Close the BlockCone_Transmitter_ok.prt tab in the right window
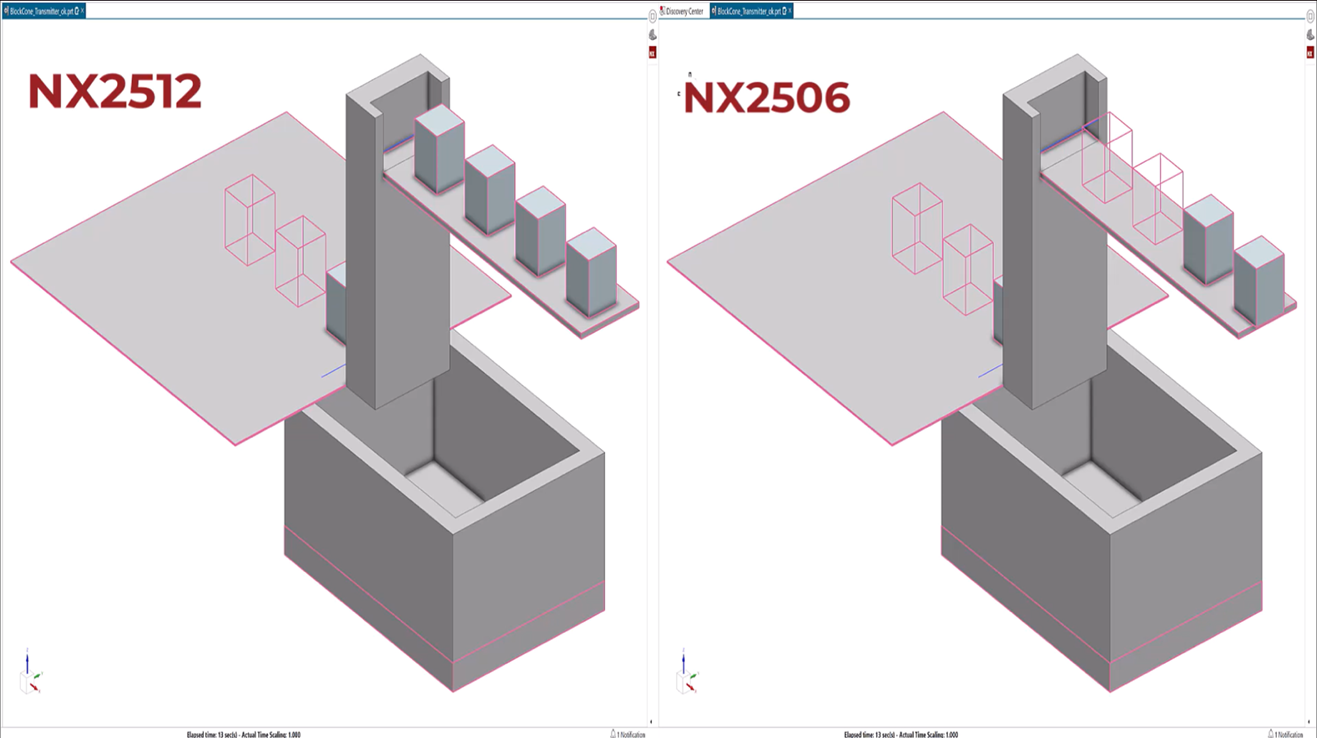This screenshot has height=738, width=1317. click(789, 11)
